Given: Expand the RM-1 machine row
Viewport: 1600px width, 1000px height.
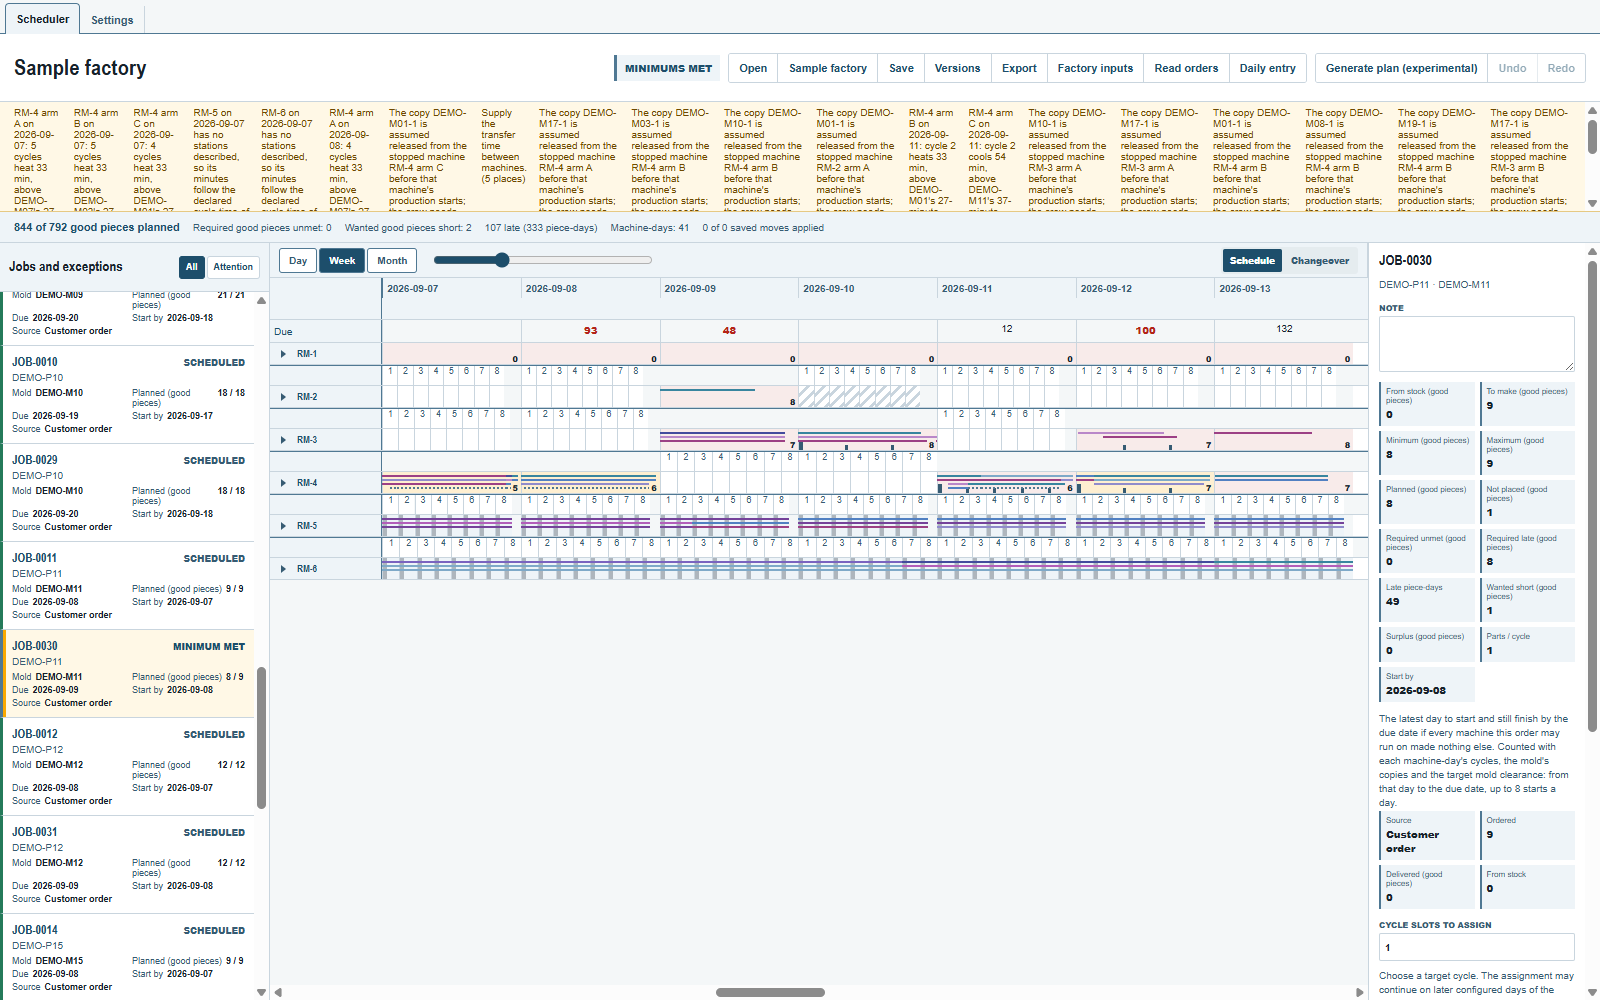Looking at the screenshot, I should click(284, 354).
